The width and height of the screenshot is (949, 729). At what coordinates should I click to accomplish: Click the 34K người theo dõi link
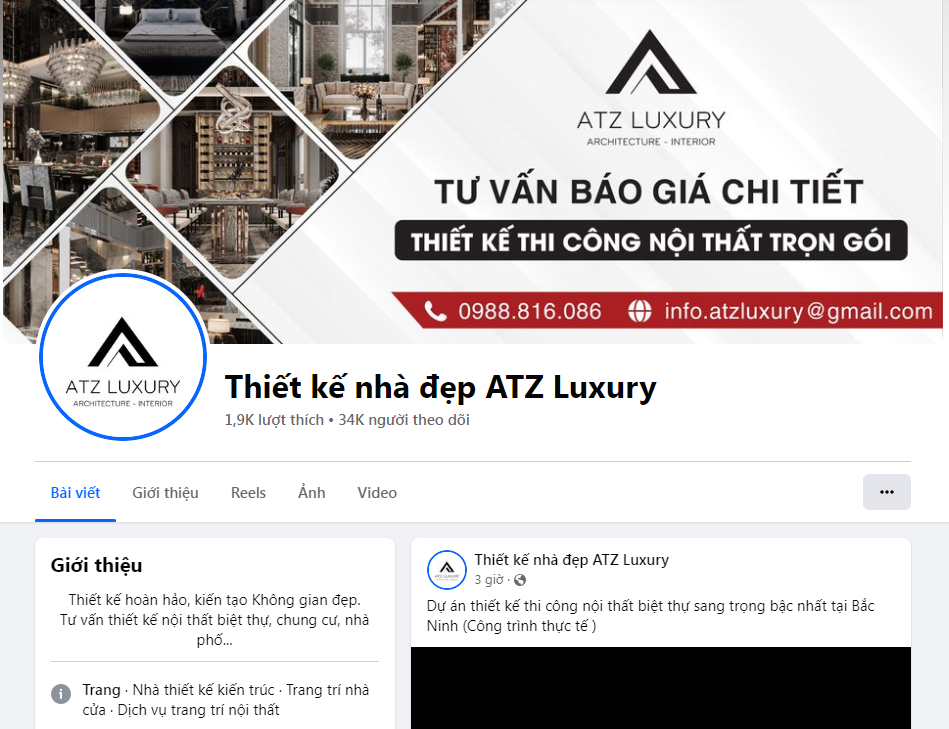(x=404, y=420)
